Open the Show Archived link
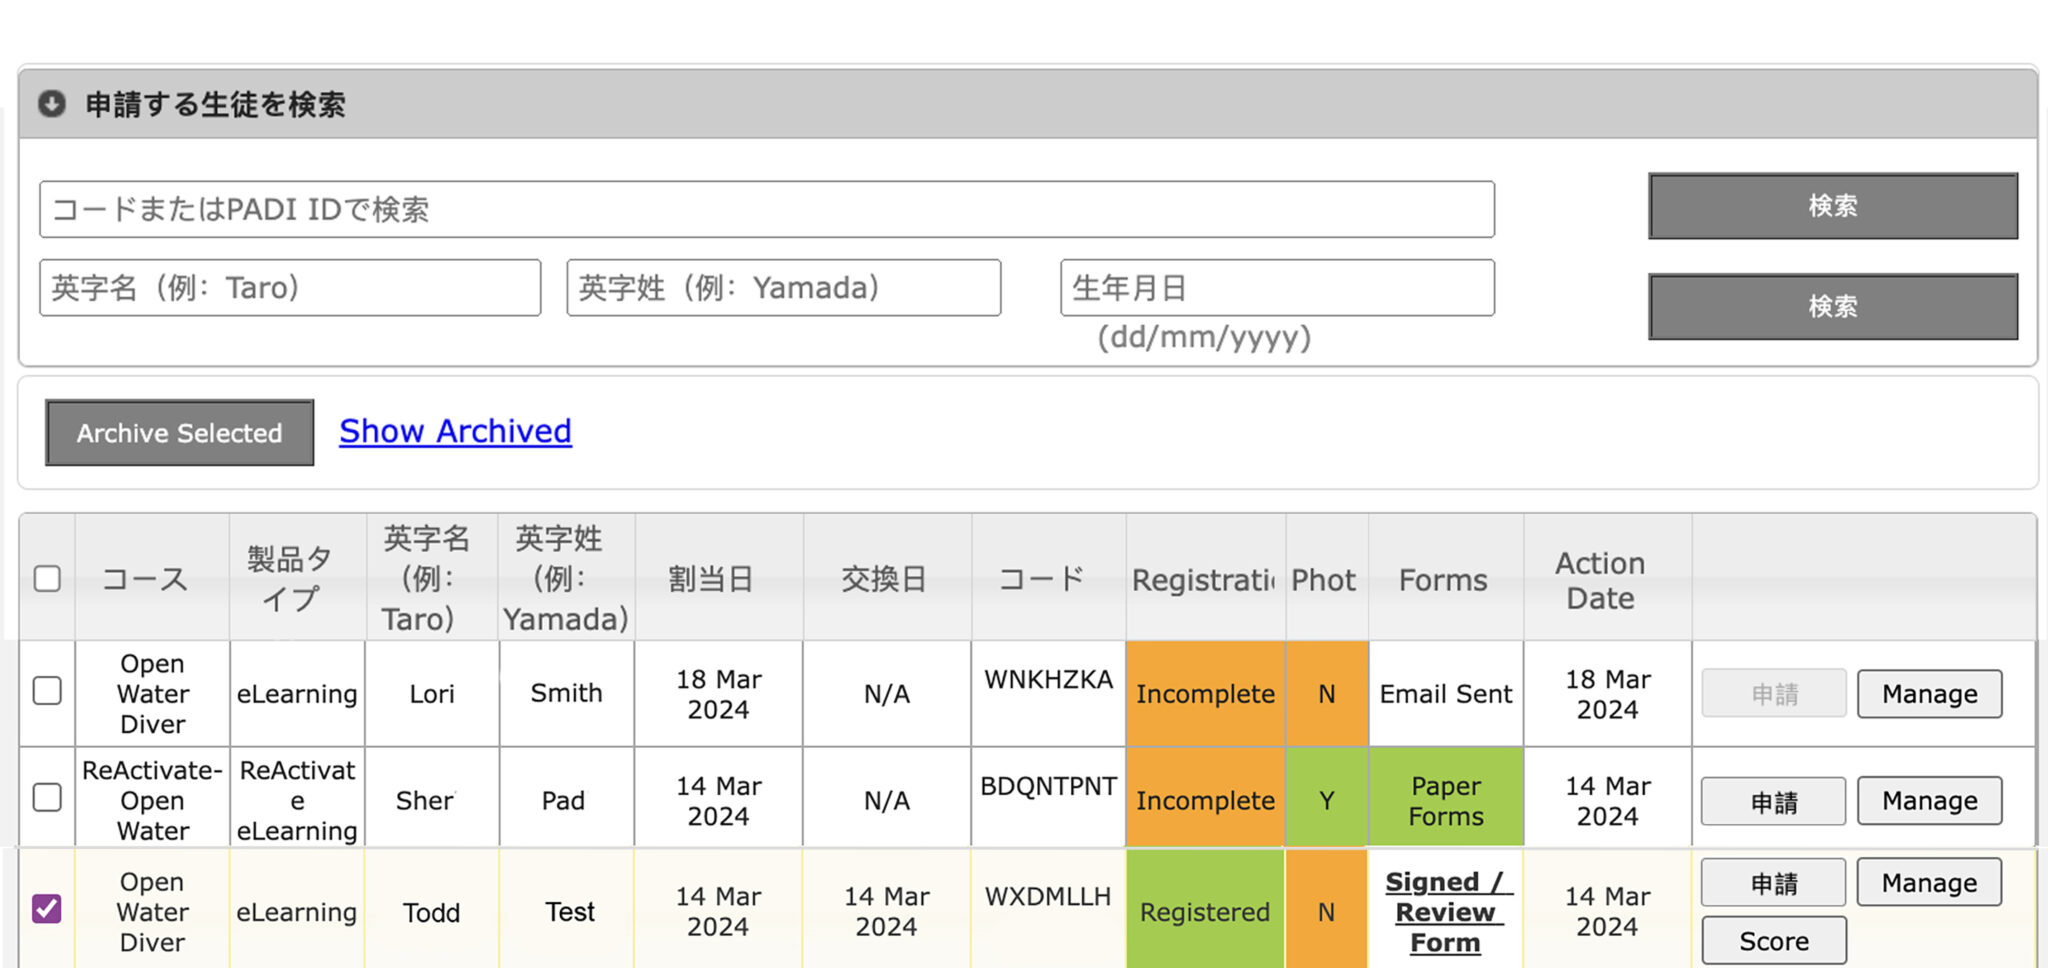The height and width of the screenshot is (968, 2048). click(455, 431)
